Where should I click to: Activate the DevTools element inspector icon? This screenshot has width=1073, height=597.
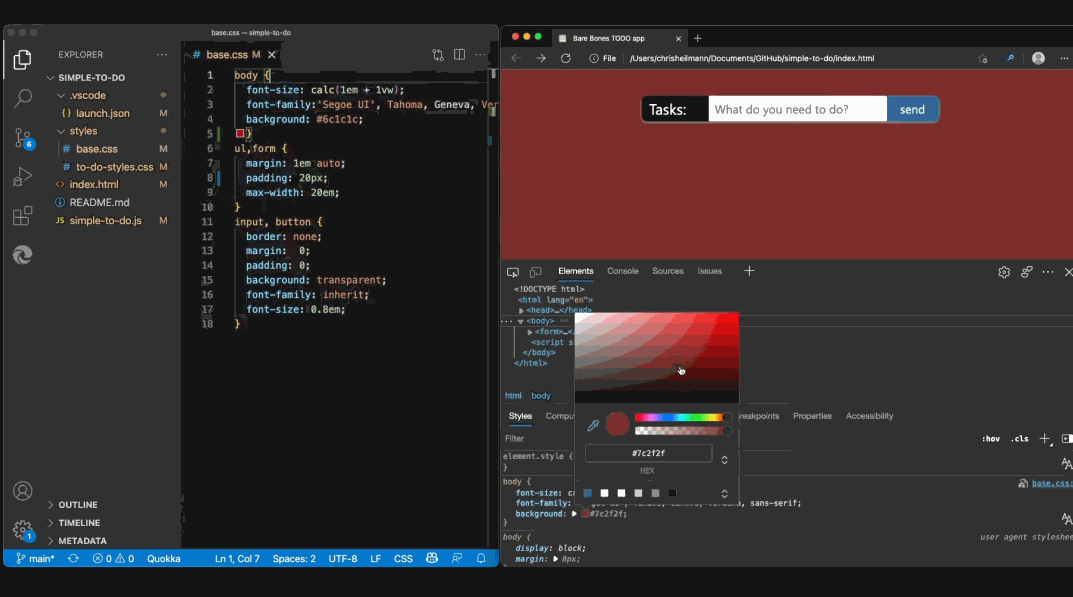[x=513, y=271]
